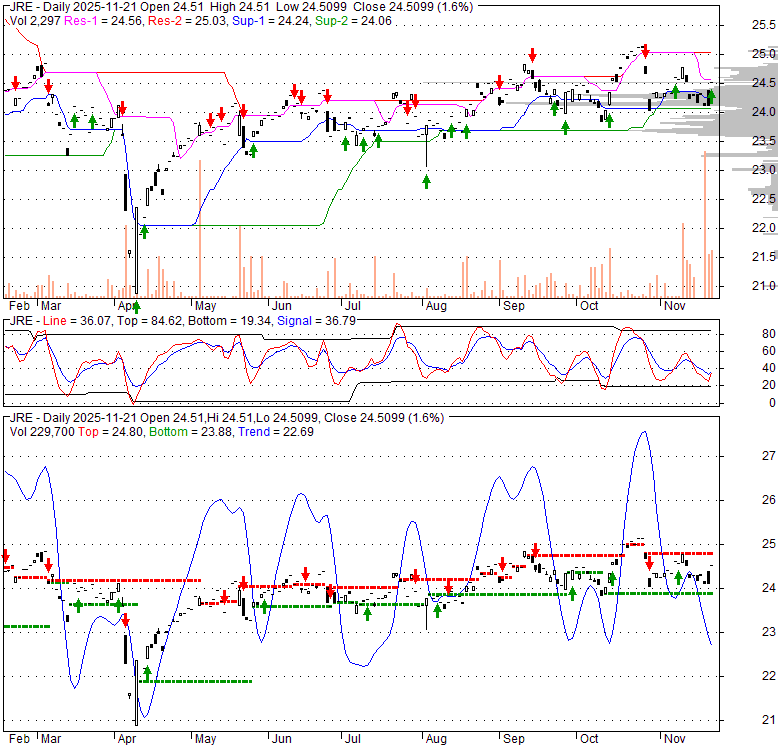Click the red sell arrow at the late-October peak in top chart
Image resolution: width=780 pixels, height=745 pixels.
click(x=645, y=50)
